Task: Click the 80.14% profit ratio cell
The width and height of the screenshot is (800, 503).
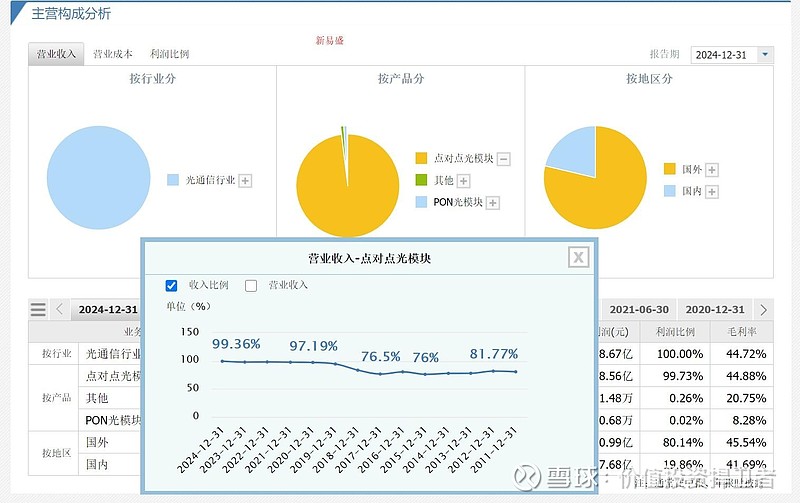Action: pyautogui.click(x=676, y=442)
